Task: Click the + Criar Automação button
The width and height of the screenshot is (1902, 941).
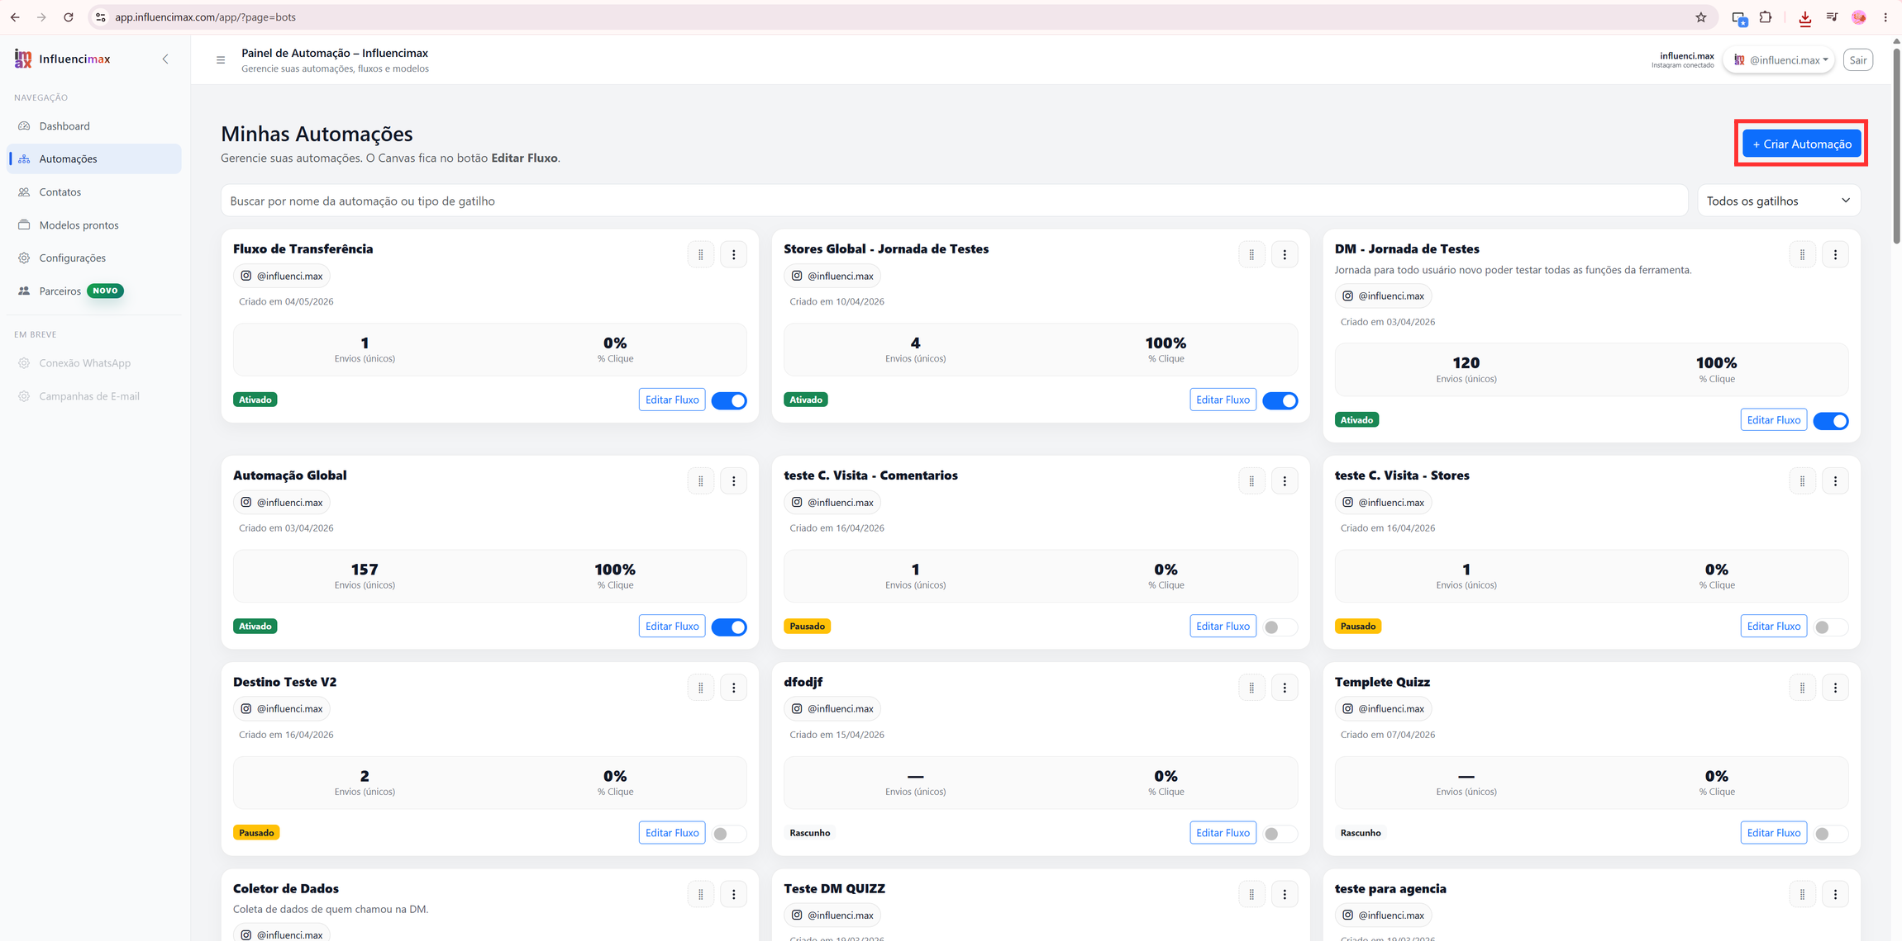Action: [x=1801, y=144]
